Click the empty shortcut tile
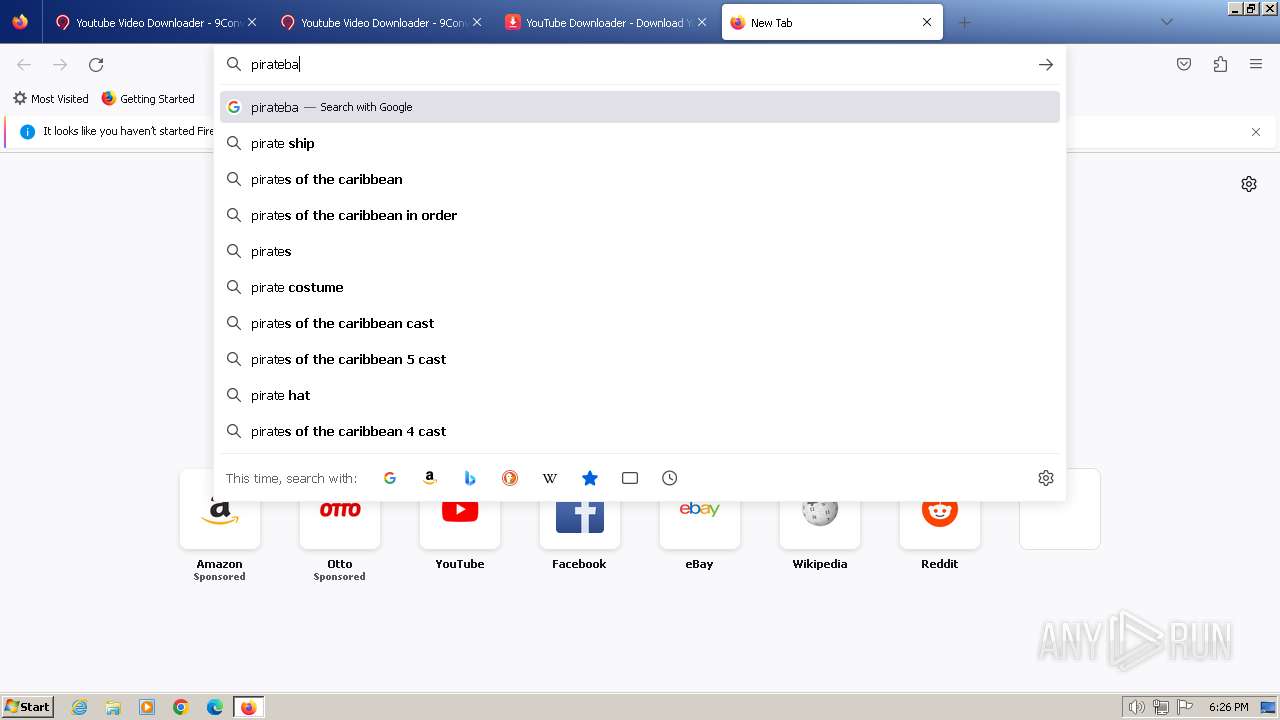1280x720 pixels. [x=1060, y=510]
